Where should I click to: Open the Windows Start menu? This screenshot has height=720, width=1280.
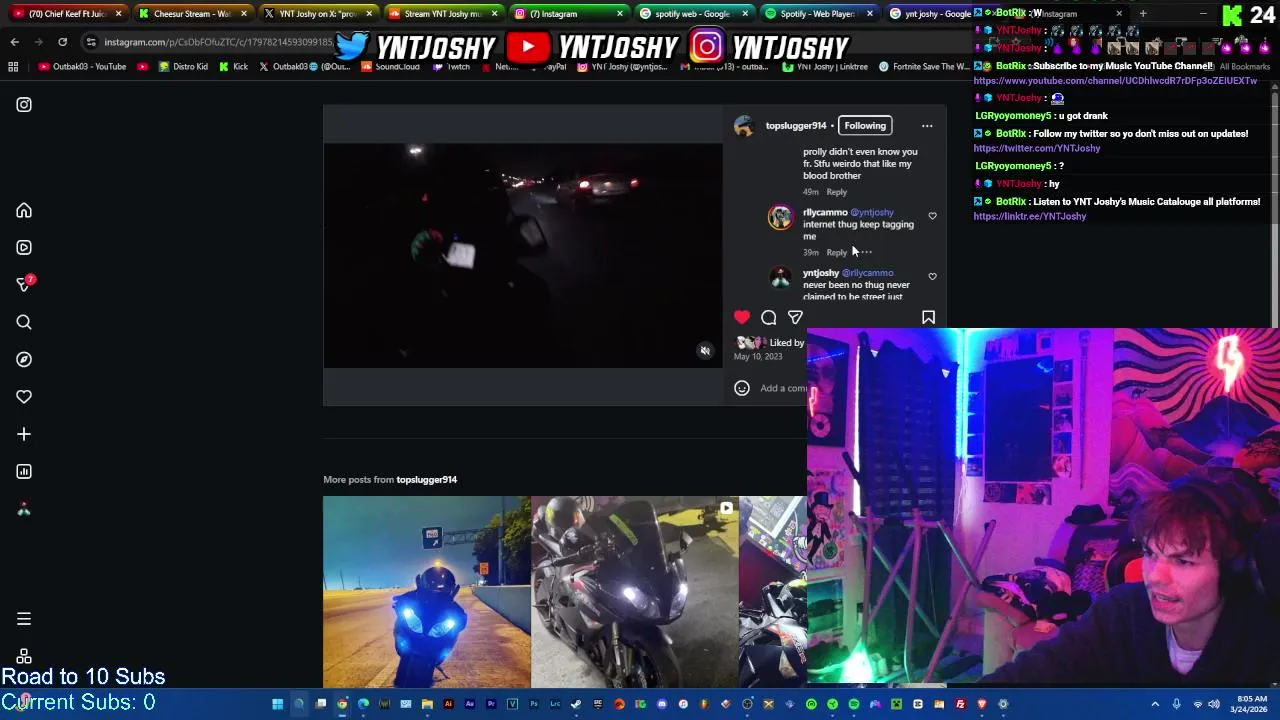point(277,704)
